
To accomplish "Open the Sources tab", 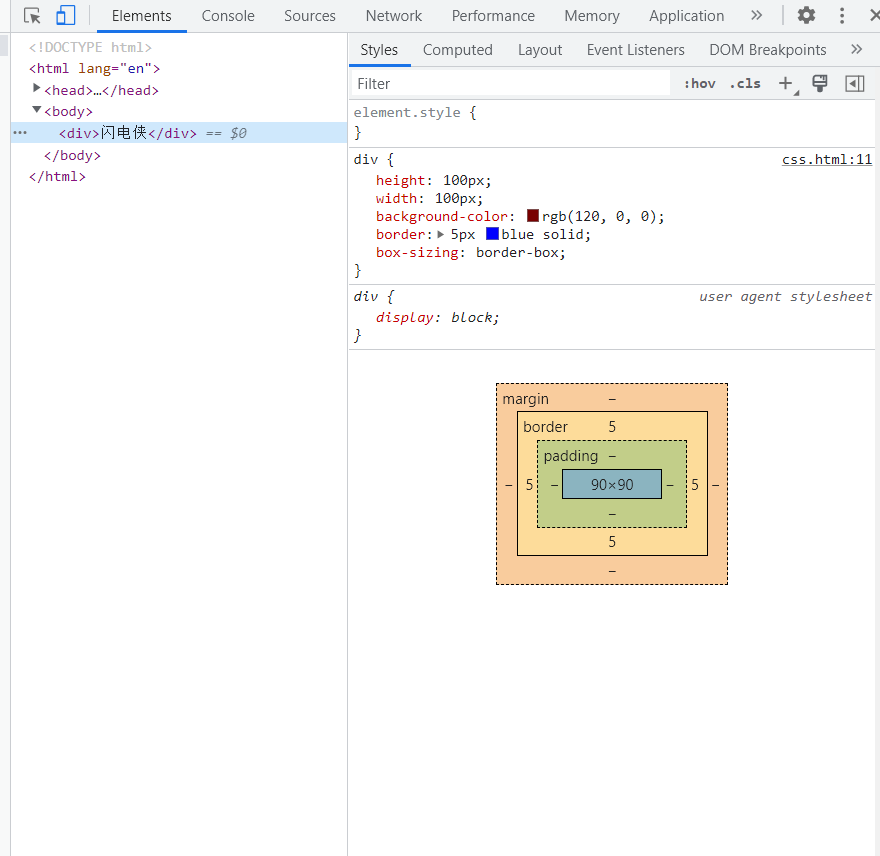I will point(310,16).
